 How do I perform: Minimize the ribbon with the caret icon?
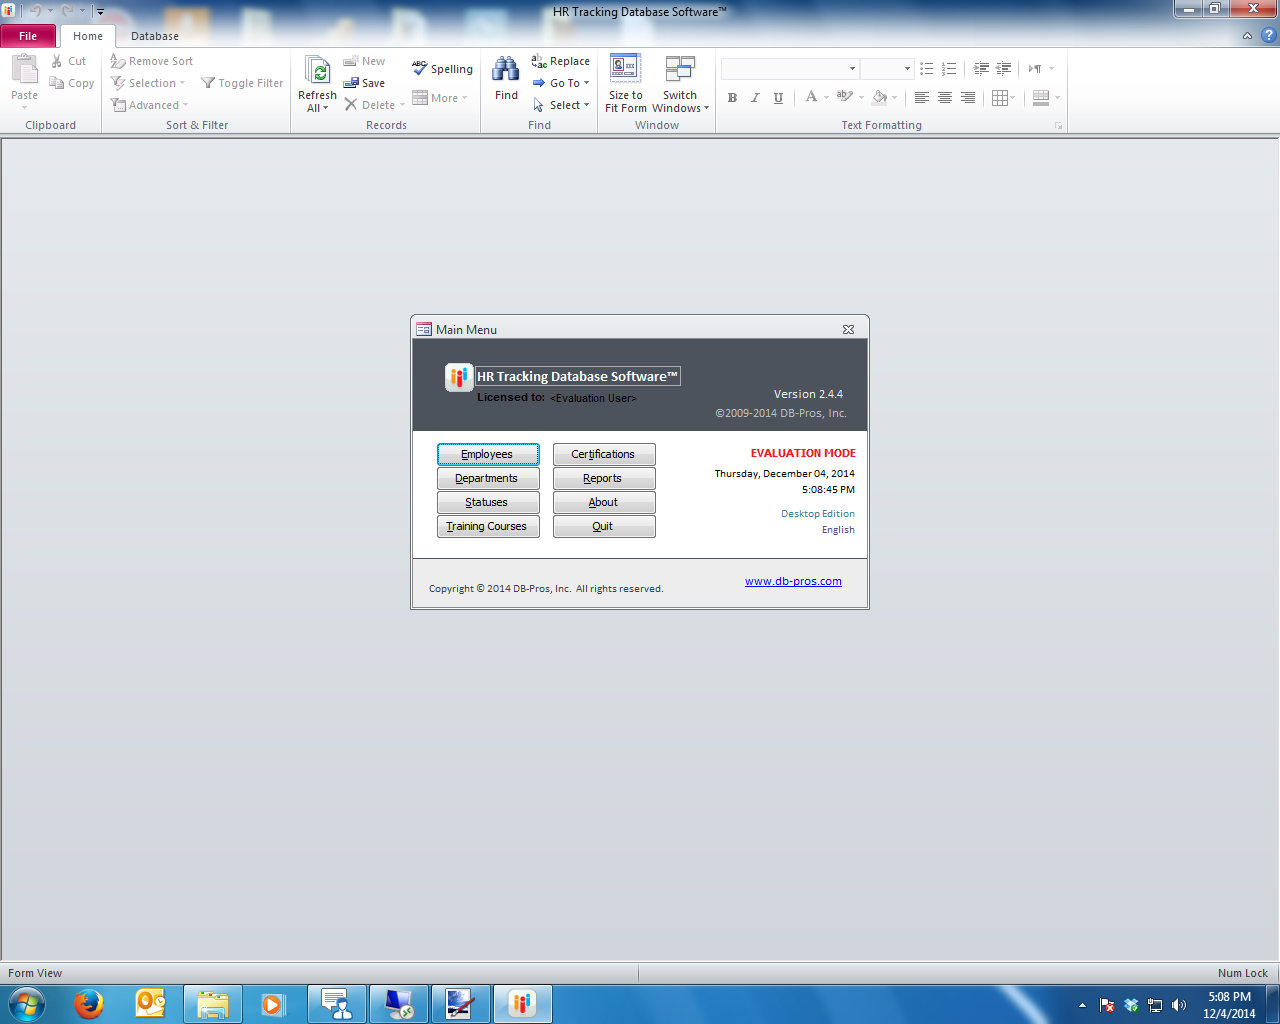[x=1247, y=36]
